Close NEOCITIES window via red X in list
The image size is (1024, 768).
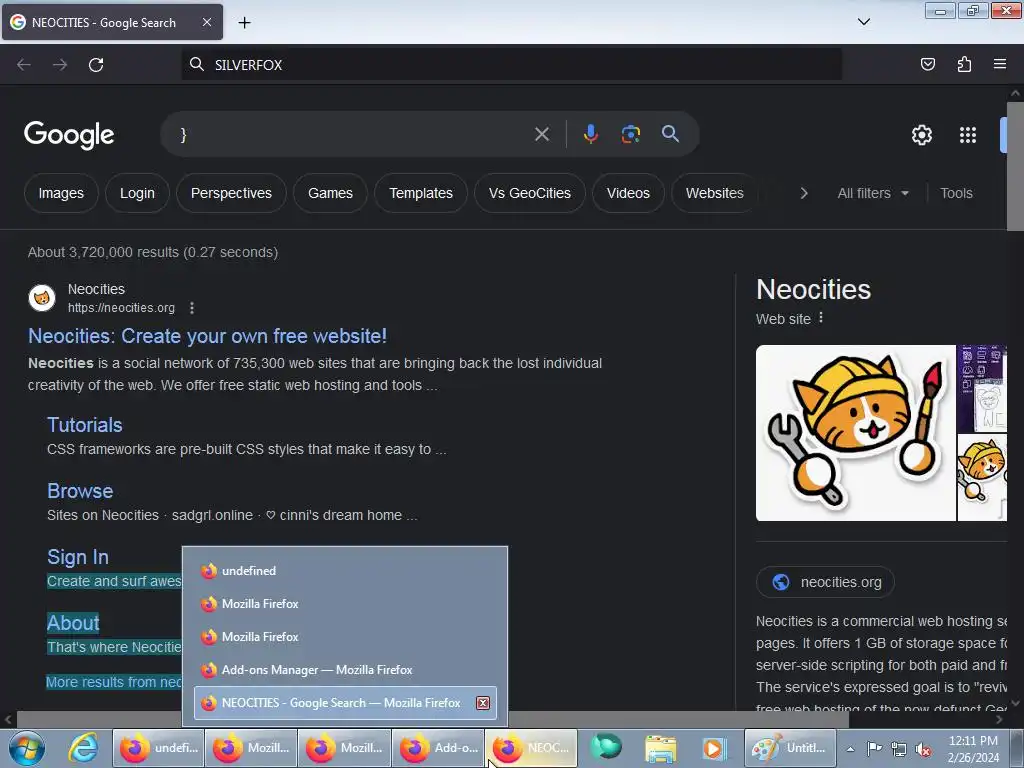tap(483, 703)
